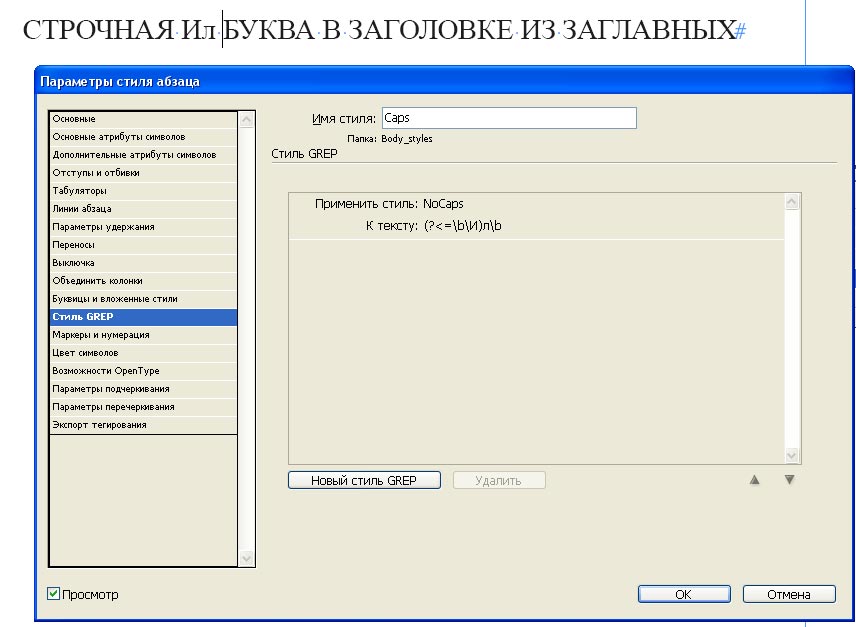Click GREP styles list scroll down arrow

point(792,455)
